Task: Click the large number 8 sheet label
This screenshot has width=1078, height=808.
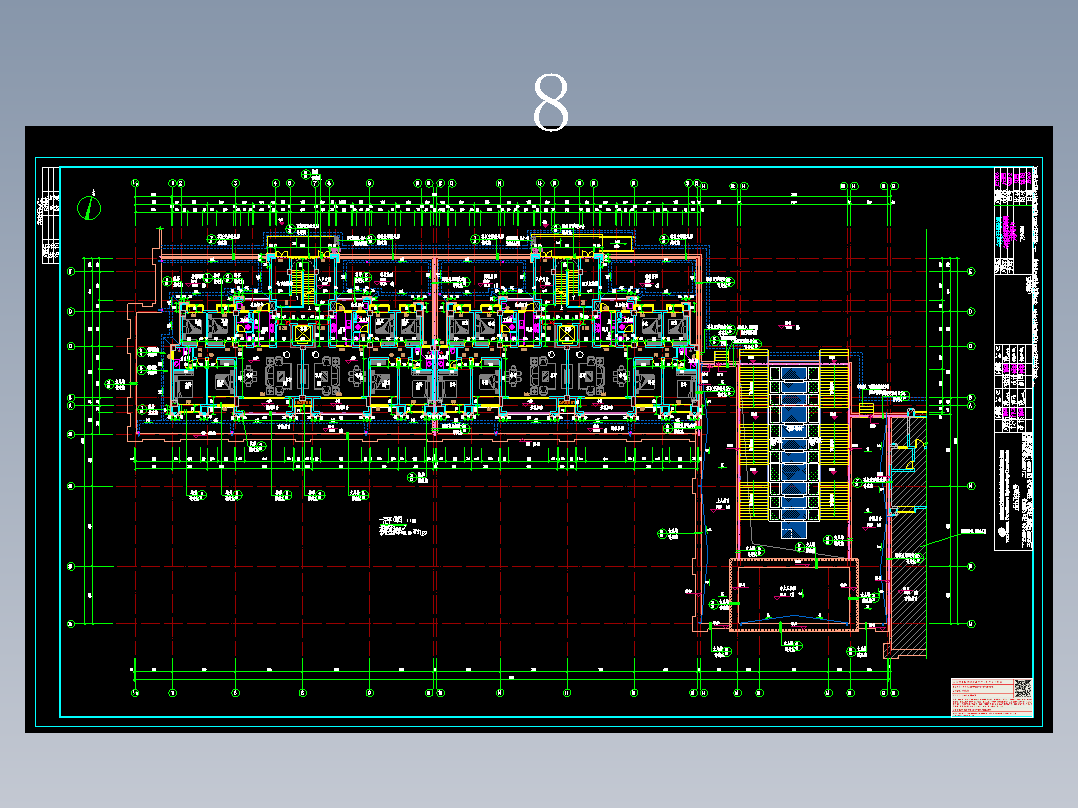Action: [551, 103]
